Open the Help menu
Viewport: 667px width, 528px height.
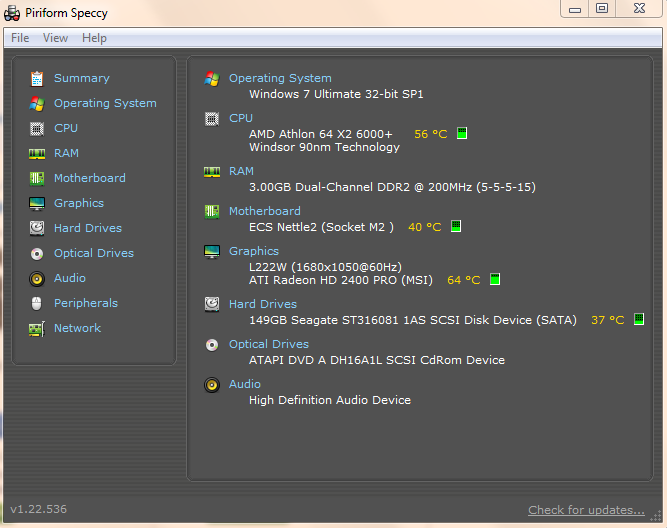pos(94,38)
